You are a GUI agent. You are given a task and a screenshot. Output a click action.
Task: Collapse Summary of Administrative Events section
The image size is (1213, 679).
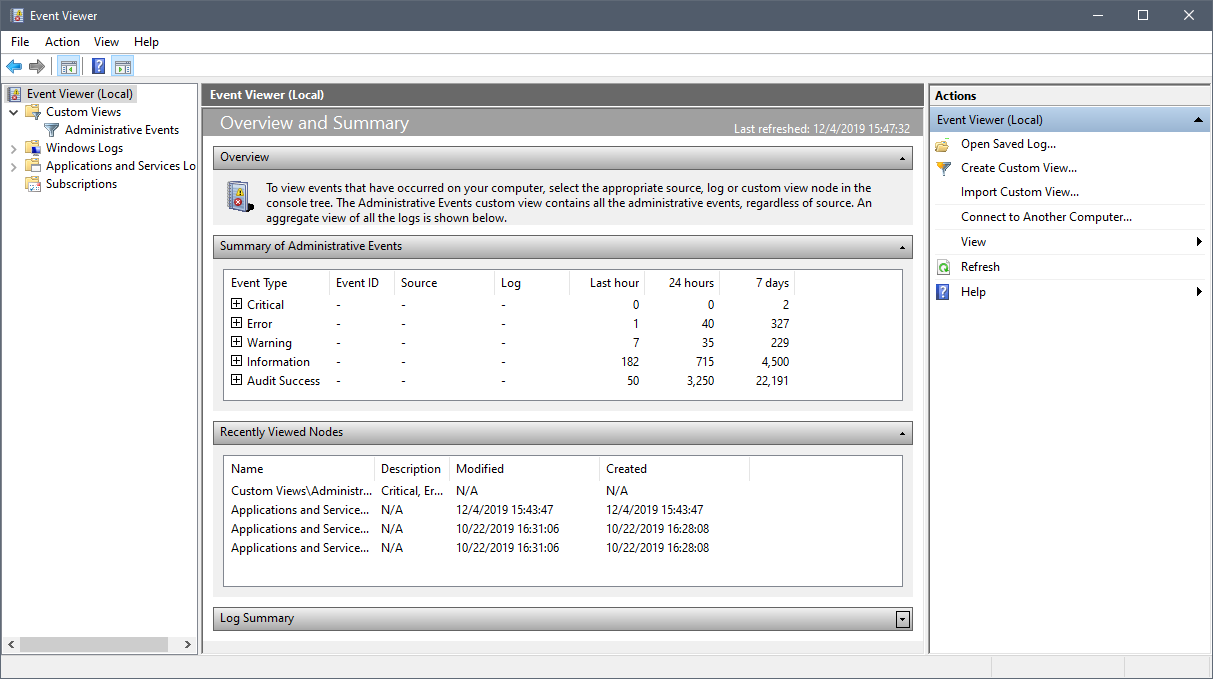tap(903, 247)
